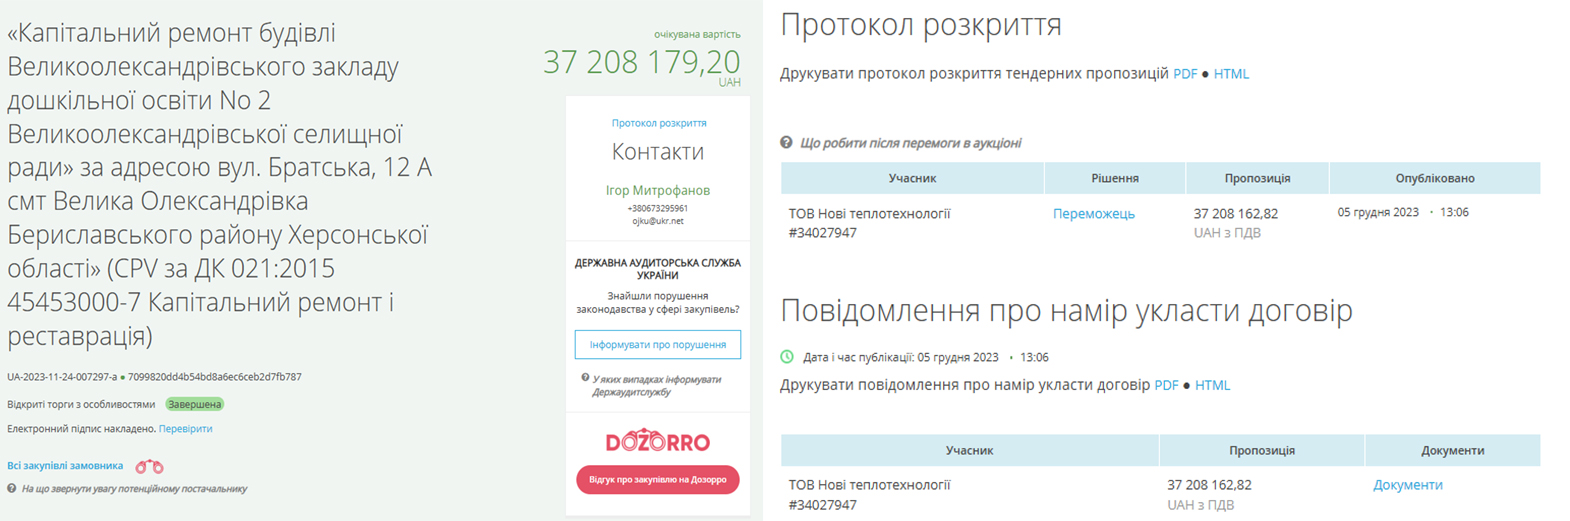
Task: Click the Завершена status badge
Action: (194, 405)
